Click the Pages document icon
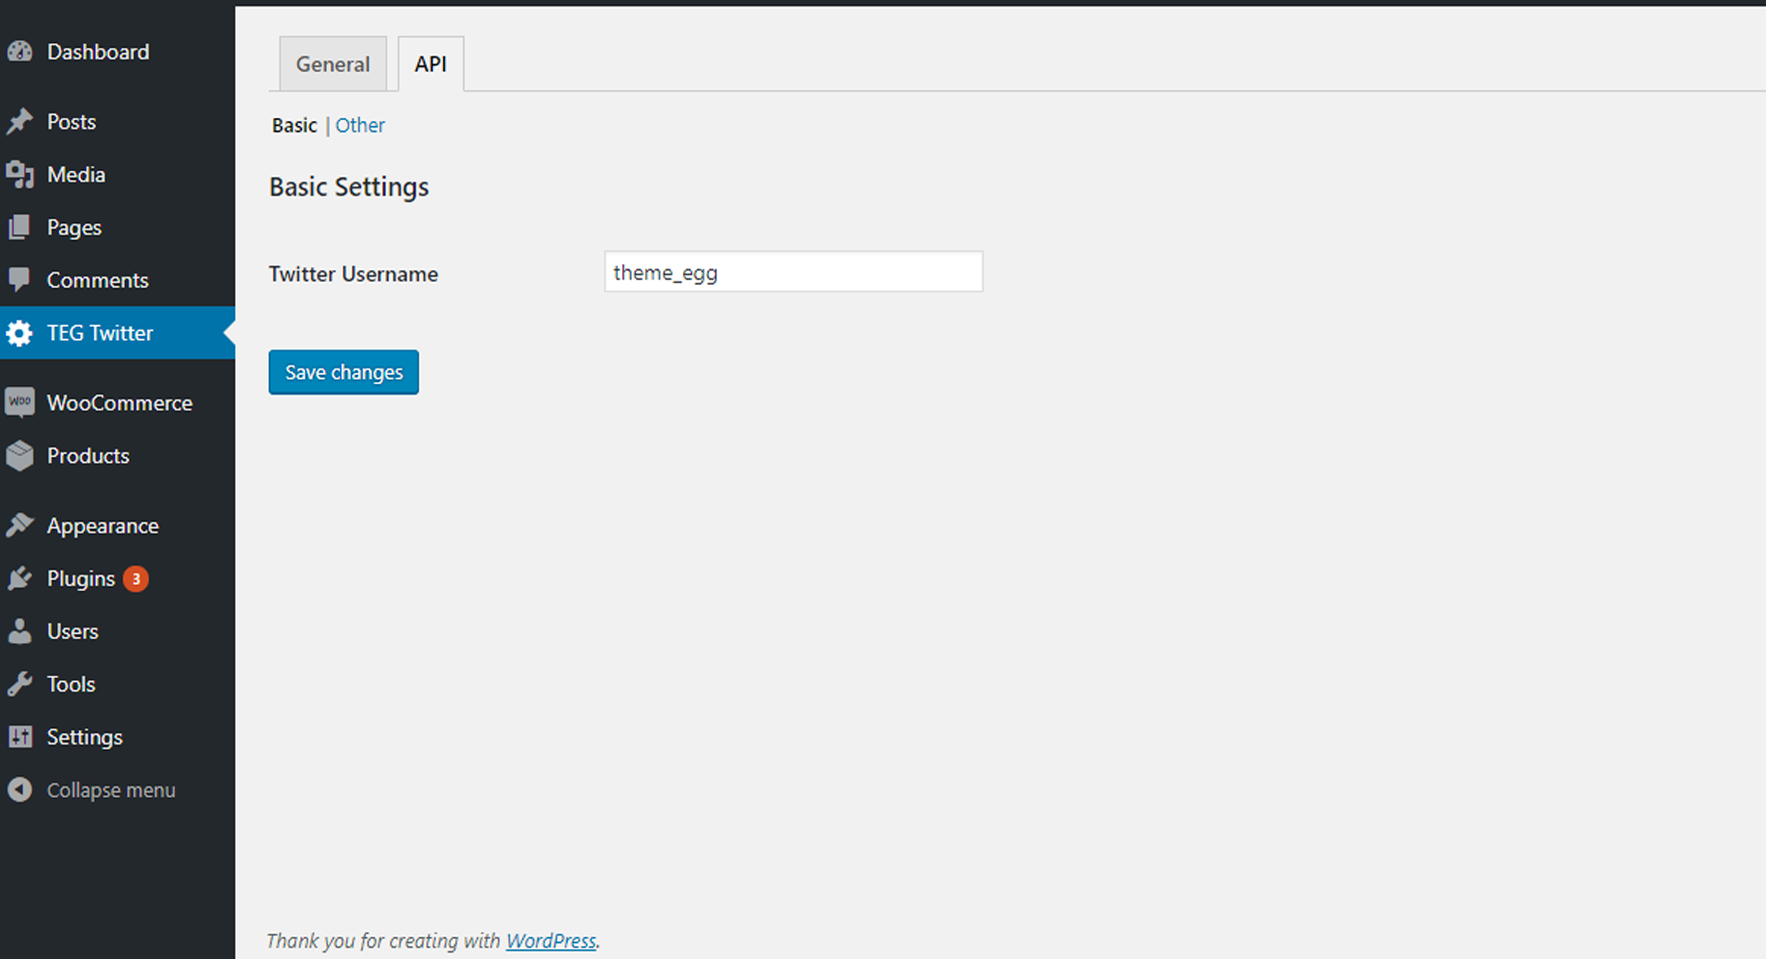Image resolution: width=1766 pixels, height=959 pixels. tap(20, 228)
